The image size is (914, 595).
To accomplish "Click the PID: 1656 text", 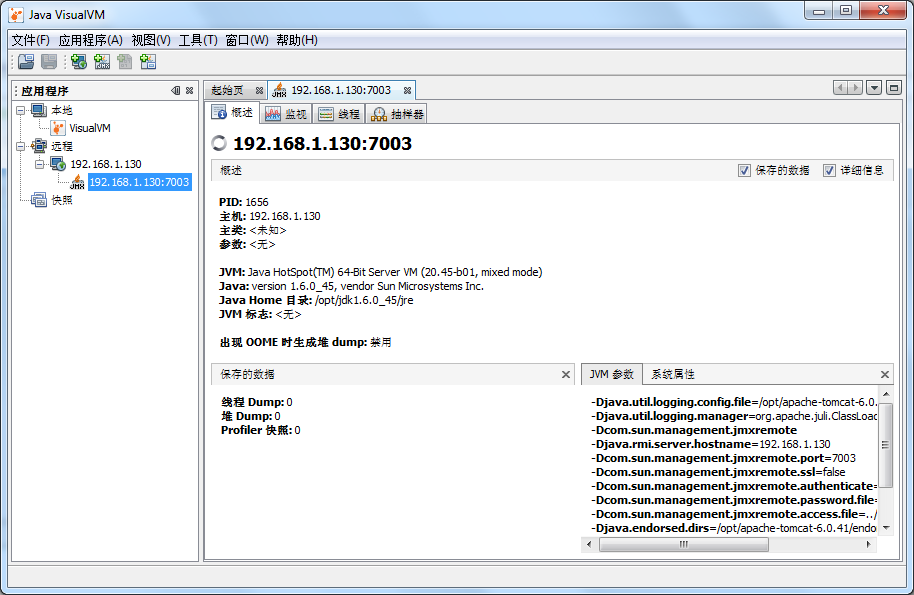I will (x=244, y=202).
